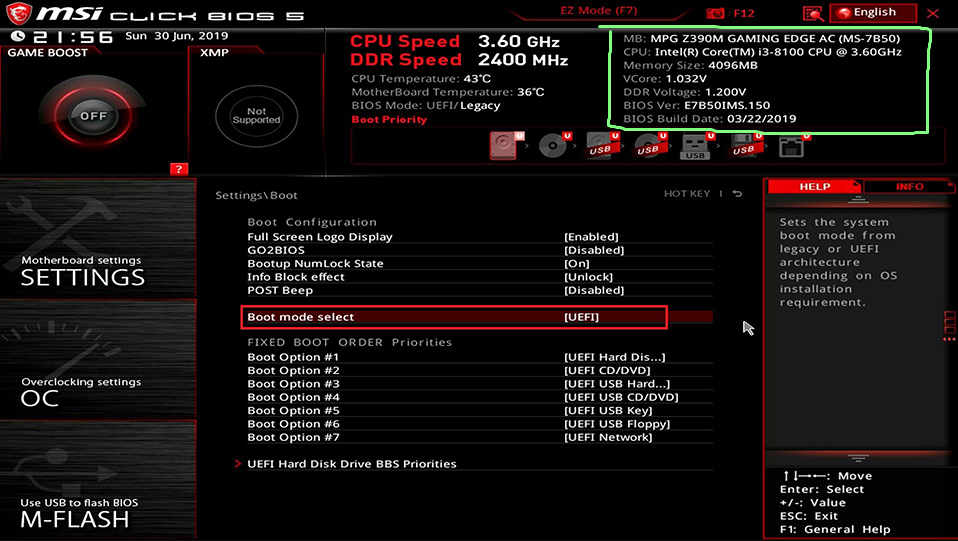The width and height of the screenshot is (958, 541).
Task: Click the MSI dragon shield logo
Action: point(18,13)
